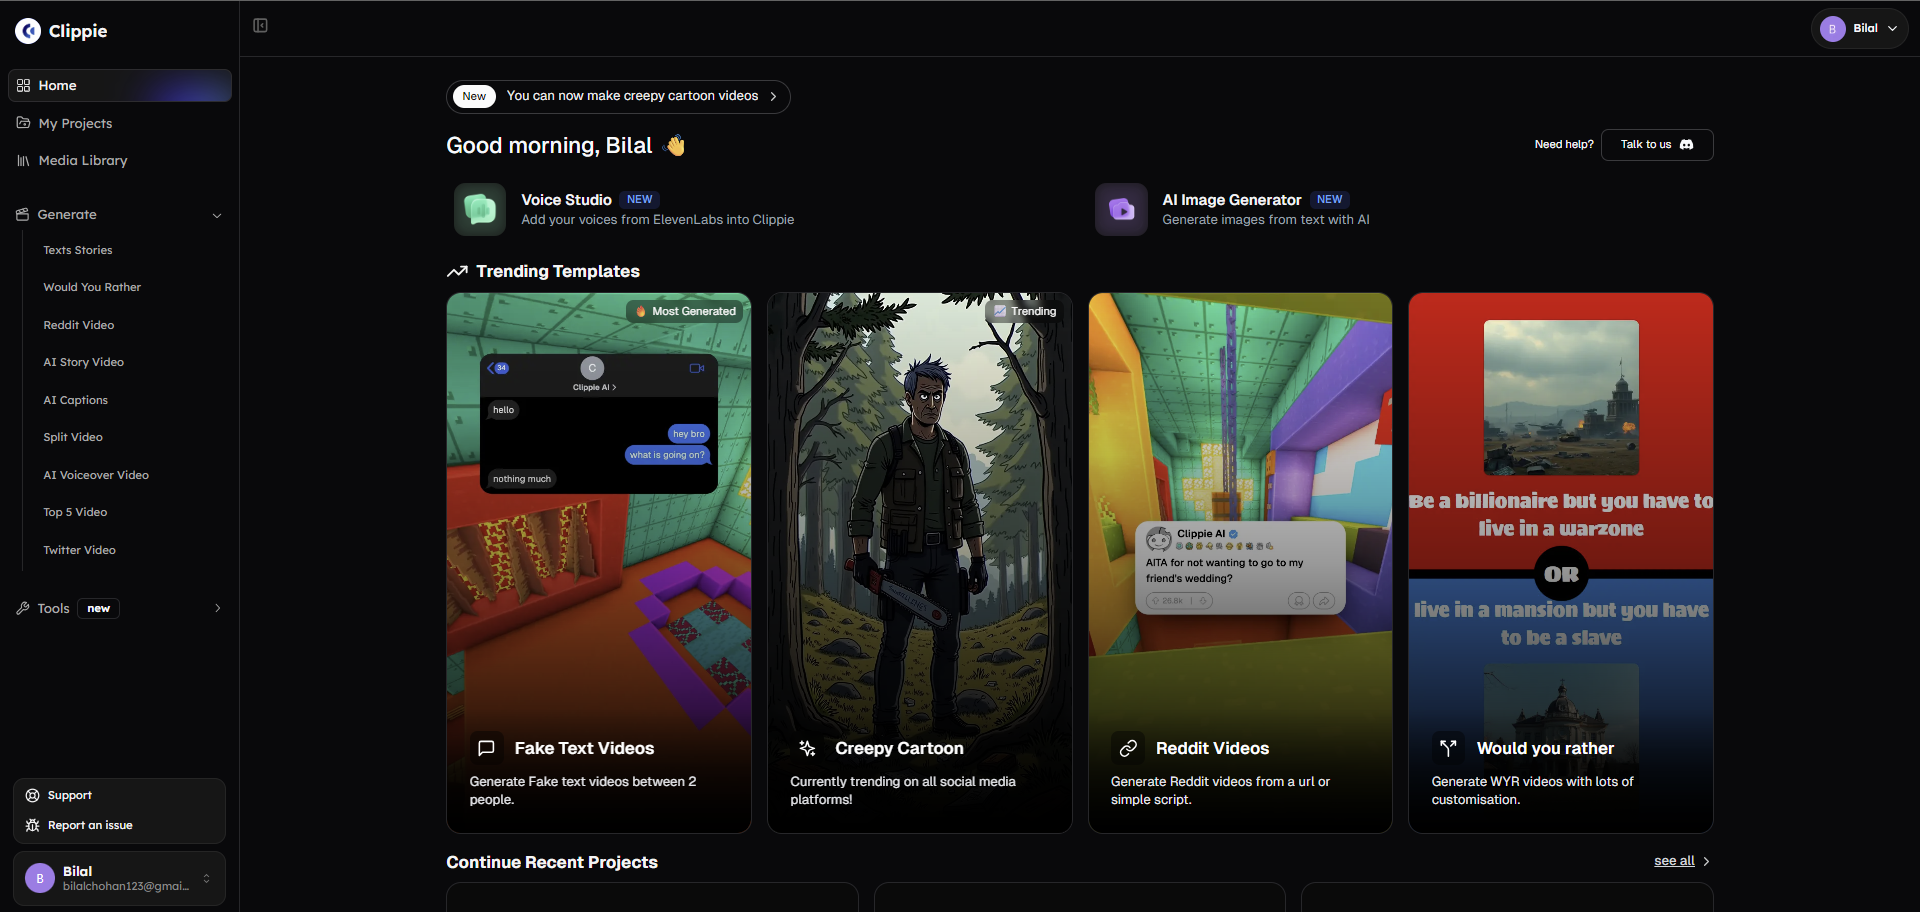The height and width of the screenshot is (912, 1920).
Task: Open the Would you rather template card
Action: (x=1561, y=563)
